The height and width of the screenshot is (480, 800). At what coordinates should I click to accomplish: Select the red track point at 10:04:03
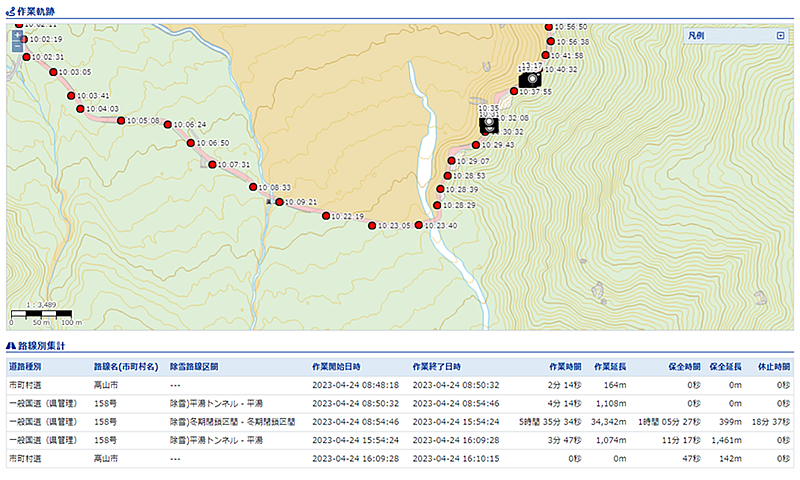[x=80, y=109]
